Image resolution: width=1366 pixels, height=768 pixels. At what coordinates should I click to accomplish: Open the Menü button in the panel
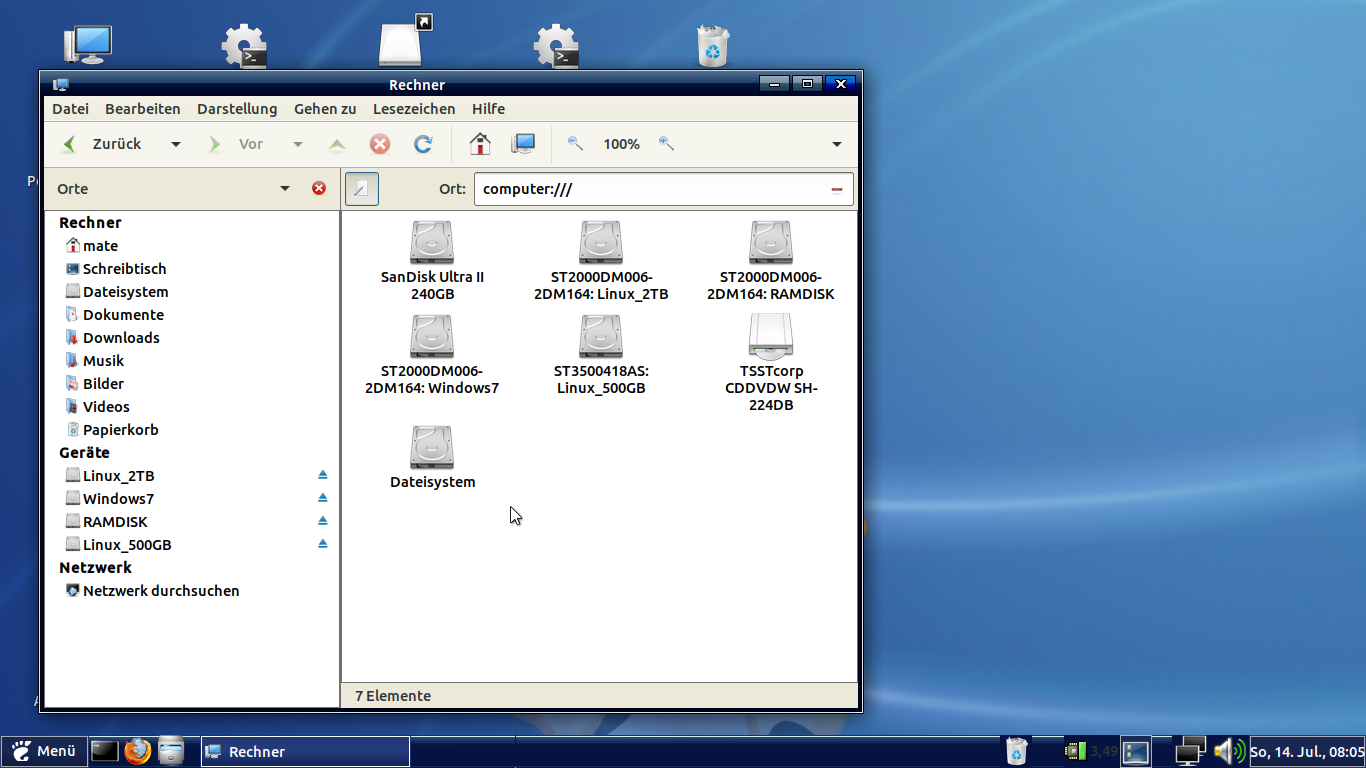(x=43, y=751)
